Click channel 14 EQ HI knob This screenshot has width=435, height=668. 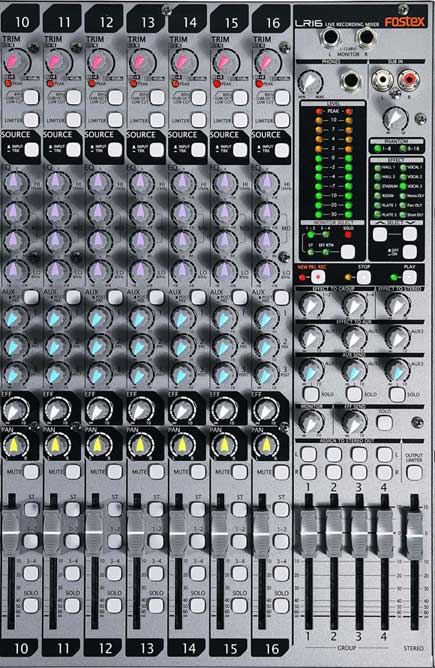[x=183, y=183]
